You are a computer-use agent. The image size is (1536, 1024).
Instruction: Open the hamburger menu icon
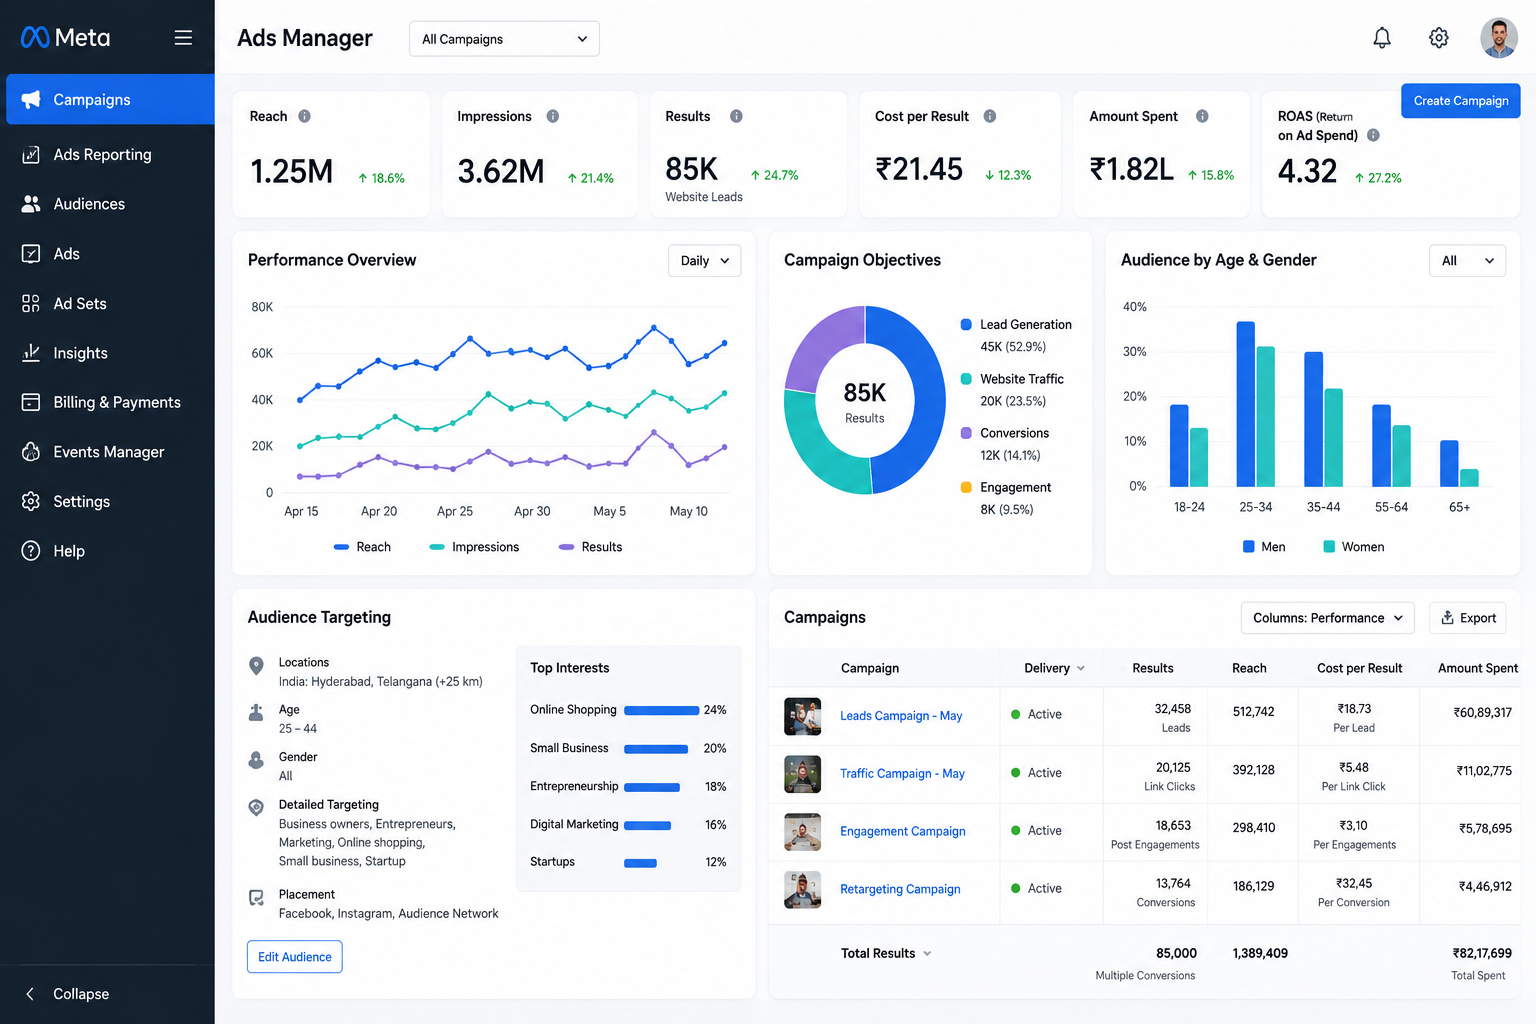(x=183, y=38)
